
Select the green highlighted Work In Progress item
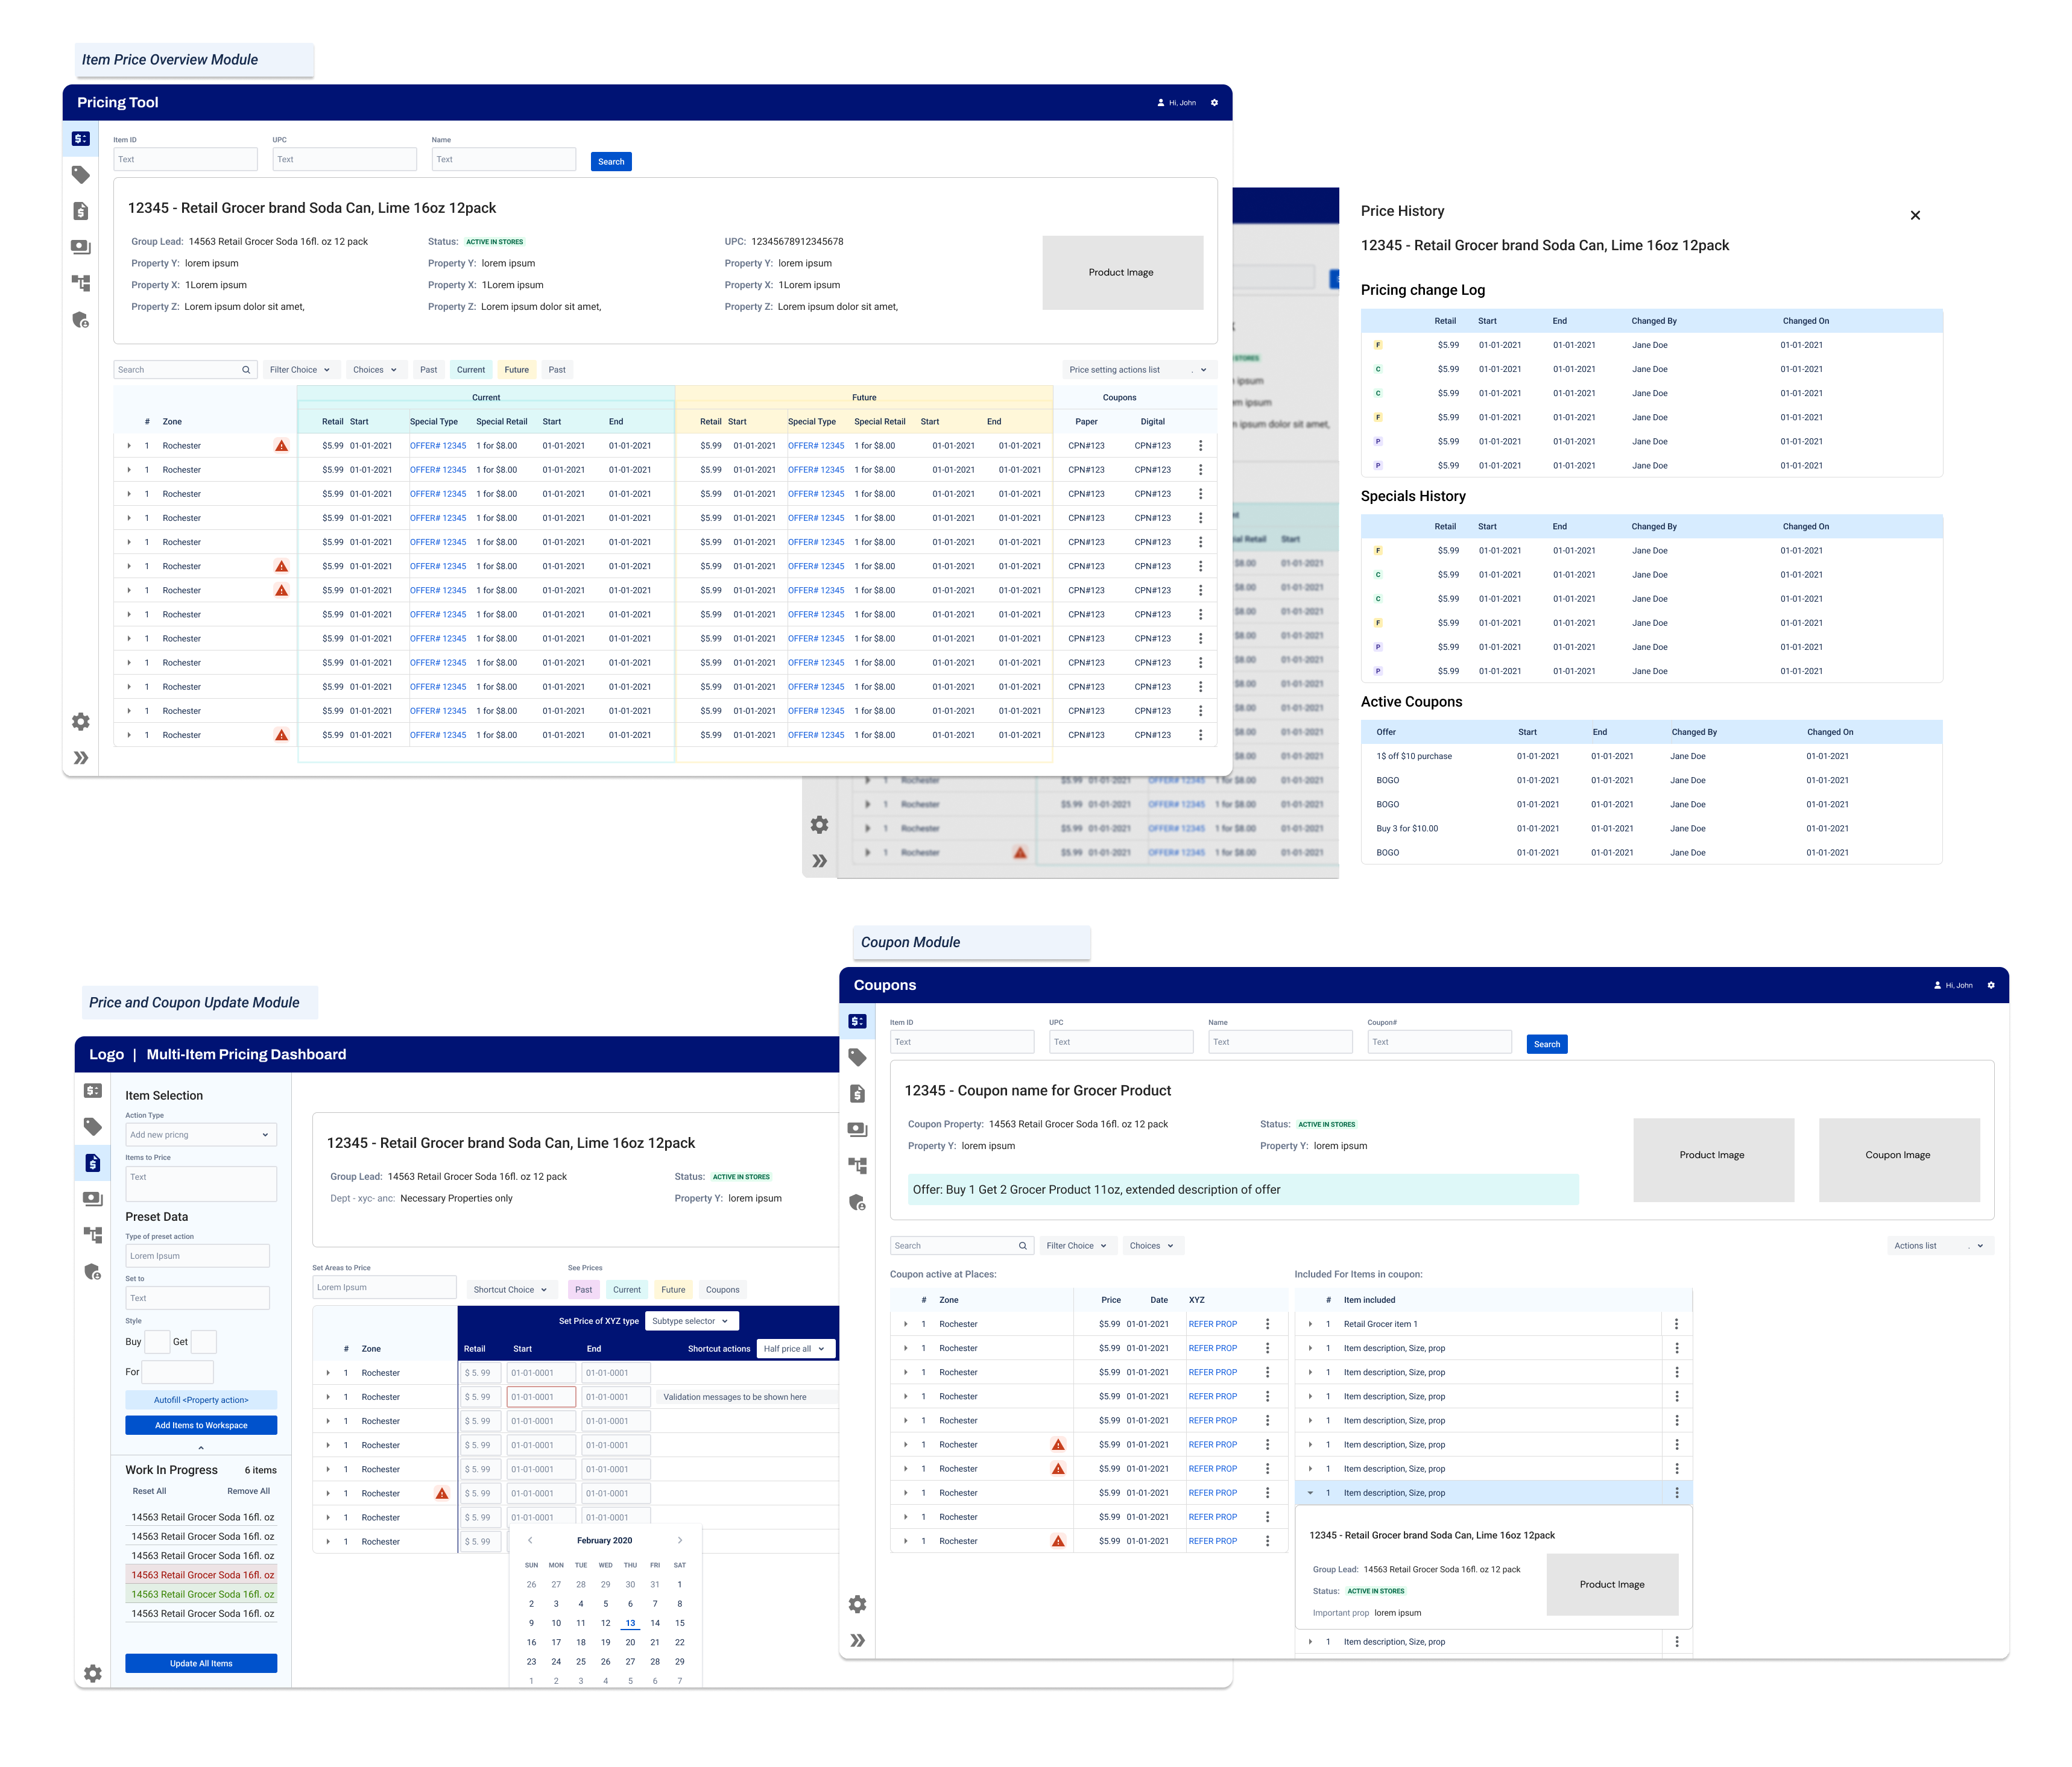coord(201,1594)
